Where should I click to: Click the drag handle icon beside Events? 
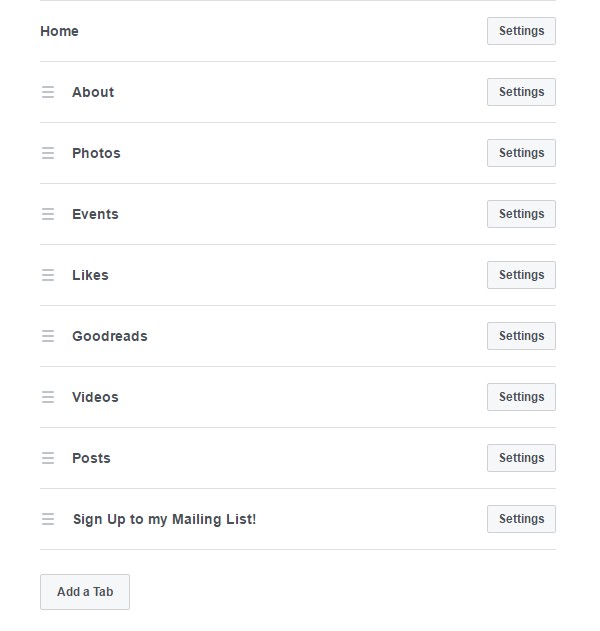[x=47, y=214]
